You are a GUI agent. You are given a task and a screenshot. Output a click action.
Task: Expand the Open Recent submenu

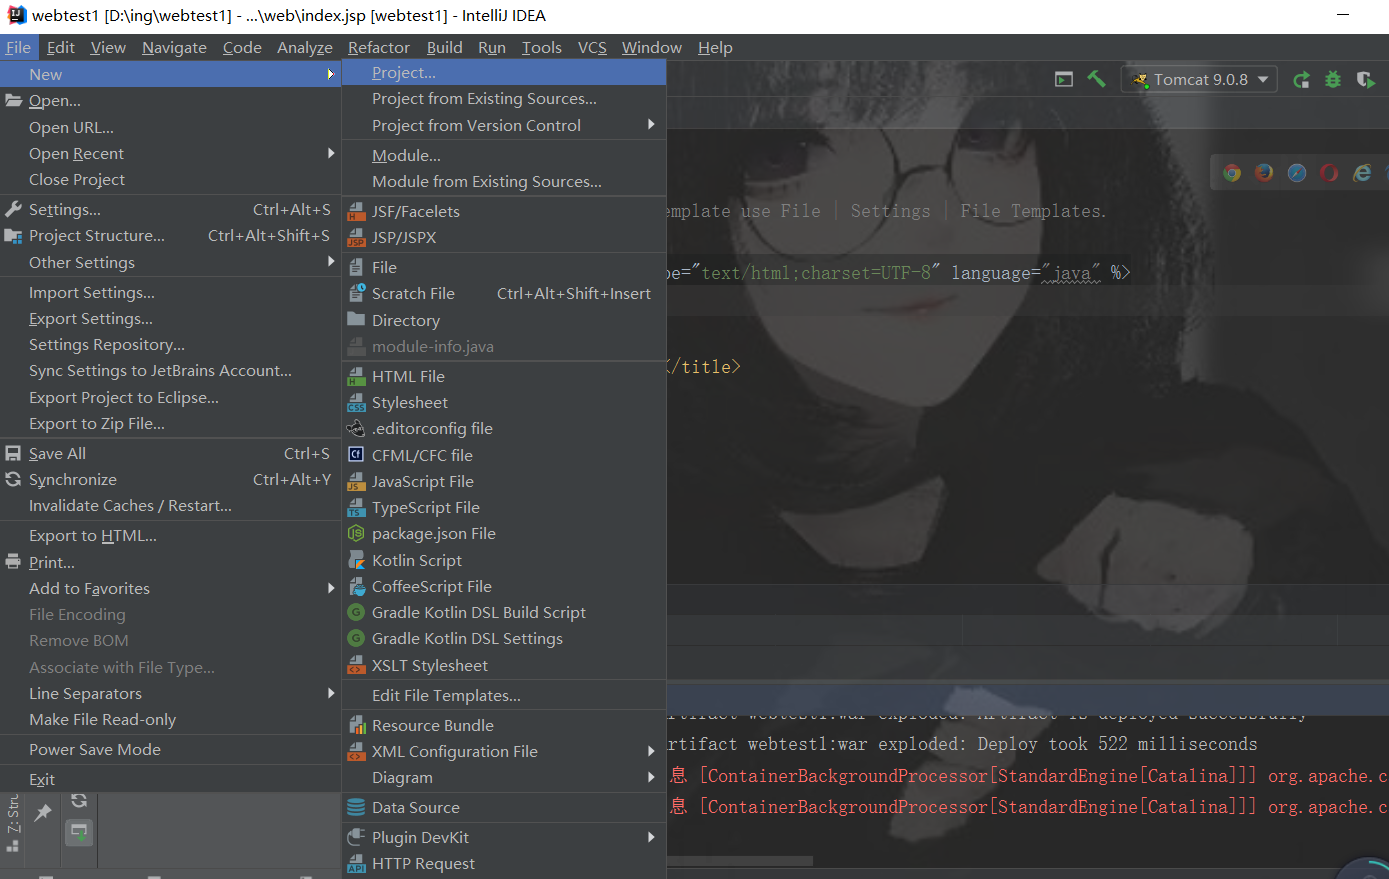(330, 153)
